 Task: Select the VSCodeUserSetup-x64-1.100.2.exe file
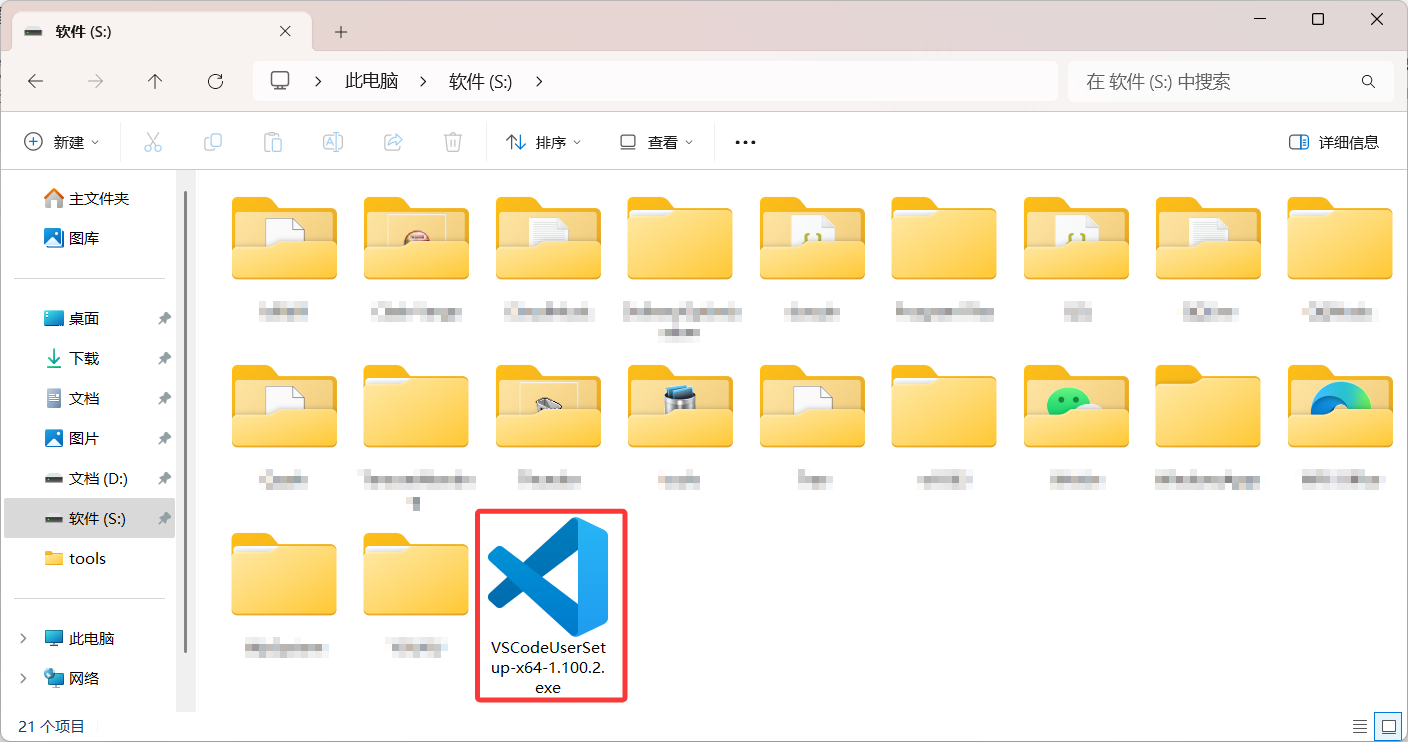549,606
